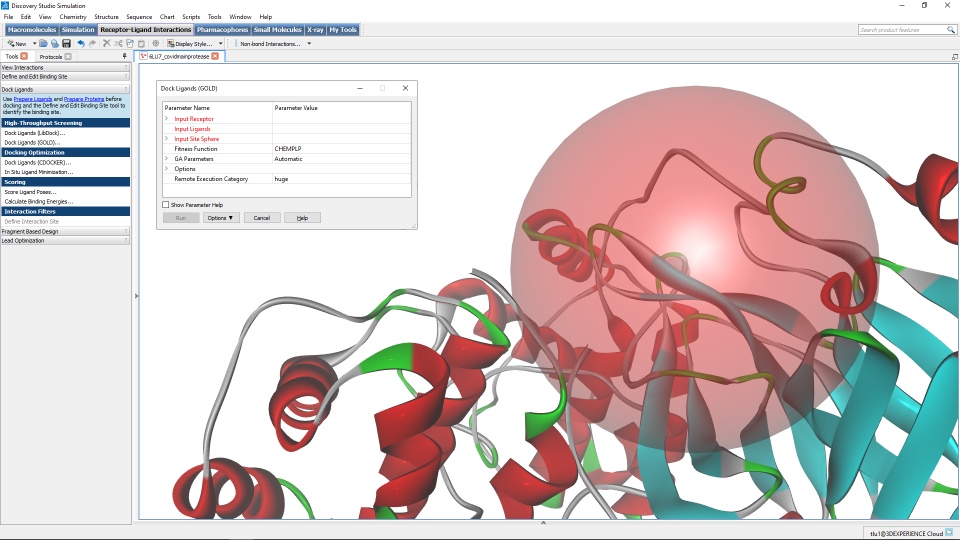The height and width of the screenshot is (540, 960).
Task: Open a file using the folder icon
Action: [43, 43]
